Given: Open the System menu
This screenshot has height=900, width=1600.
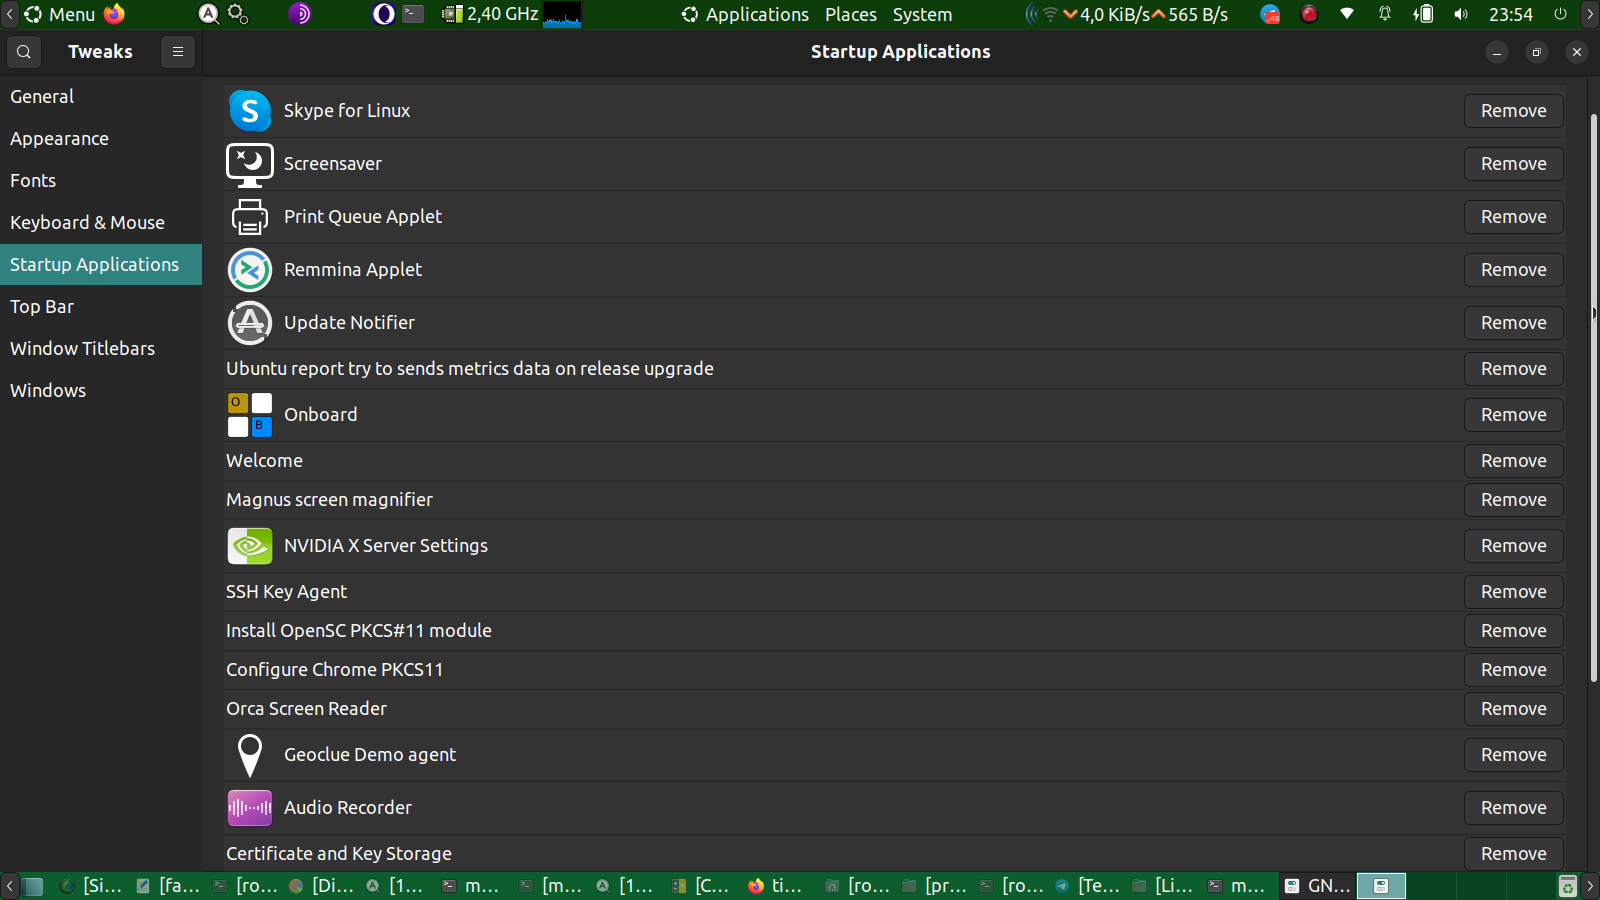Looking at the screenshot, I should 922,14.
